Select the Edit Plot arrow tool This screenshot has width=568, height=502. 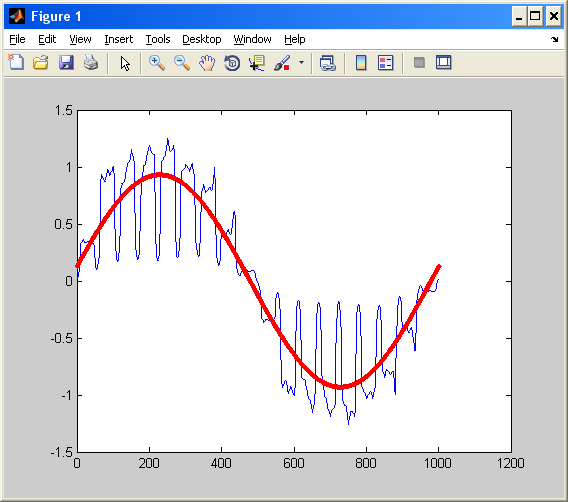[x=125, y=63]
